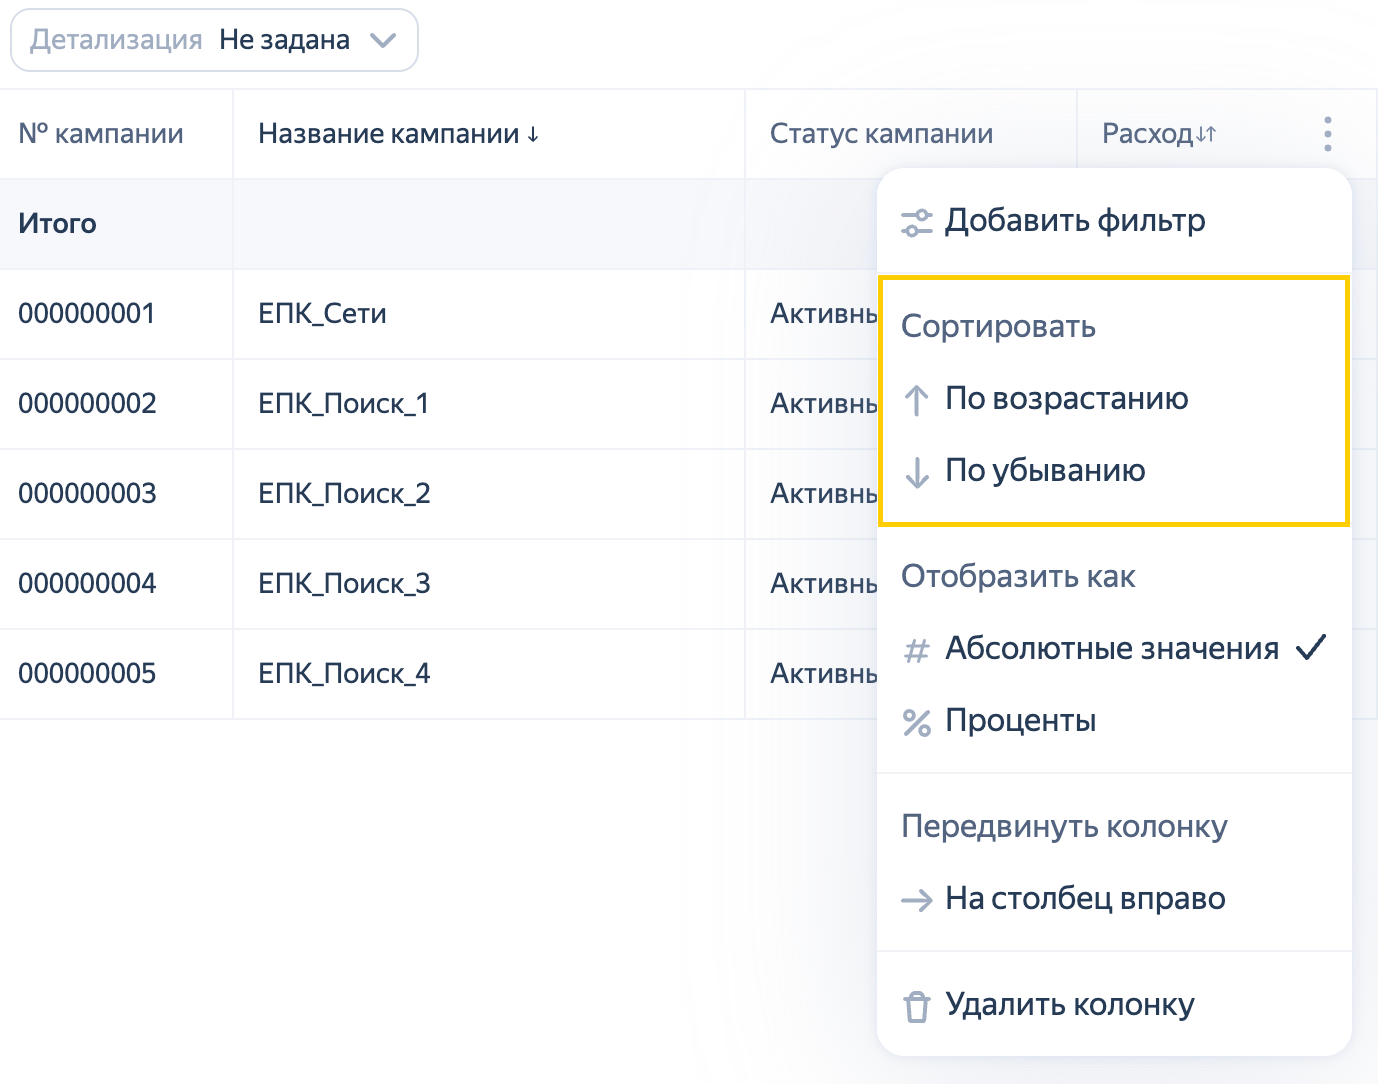Viewport: 1378px width, 1084px height.
Task: Click campaign number 000000004
Action: 87,583
